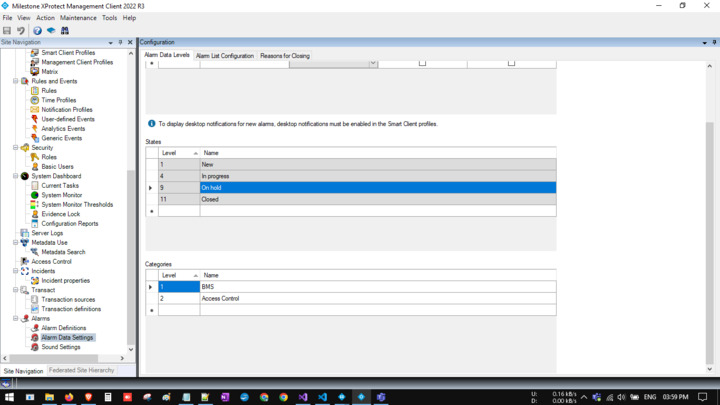Tick the second checkbox in the new alarm-level row
The image size is (720, 405).
click(511, 63)
